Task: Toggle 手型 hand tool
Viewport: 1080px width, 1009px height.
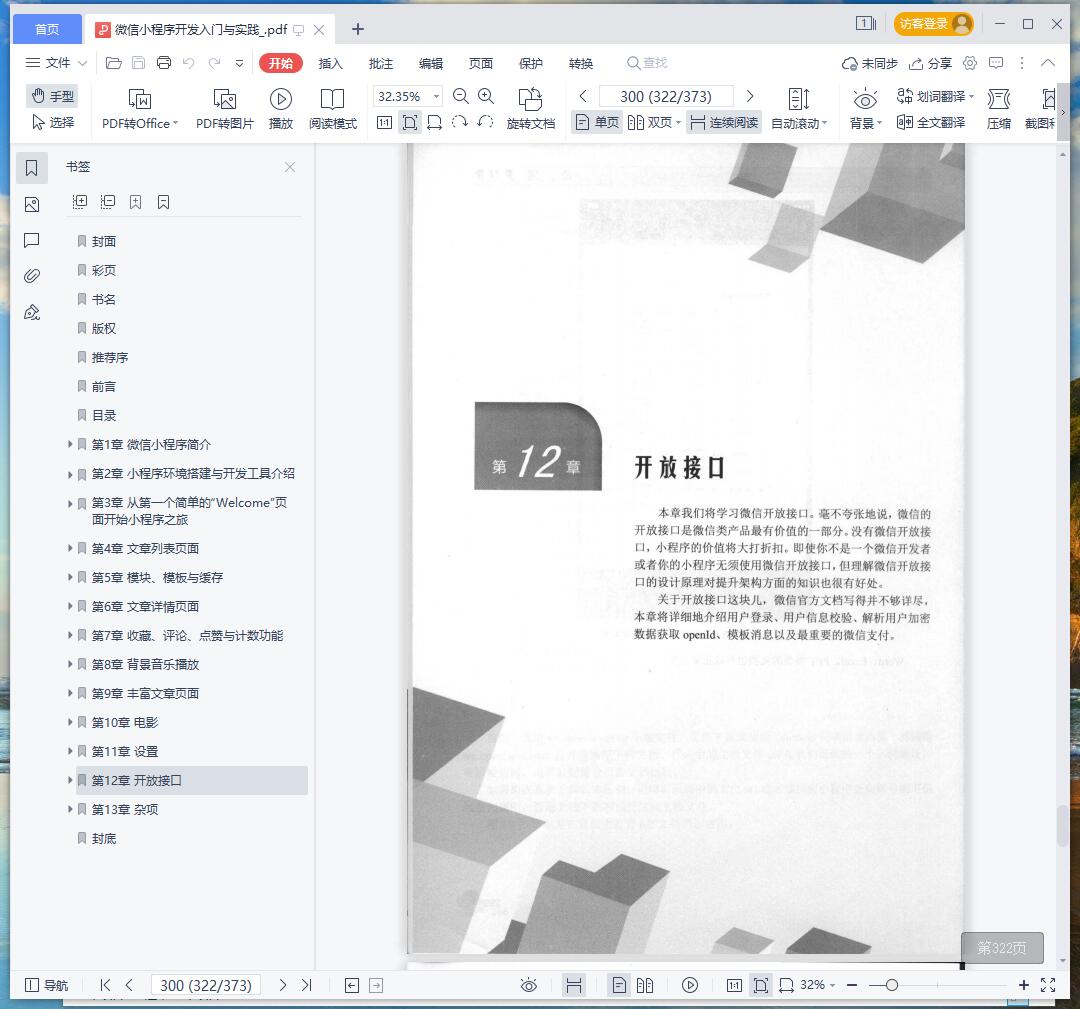Action: click(x=52, y=96)
